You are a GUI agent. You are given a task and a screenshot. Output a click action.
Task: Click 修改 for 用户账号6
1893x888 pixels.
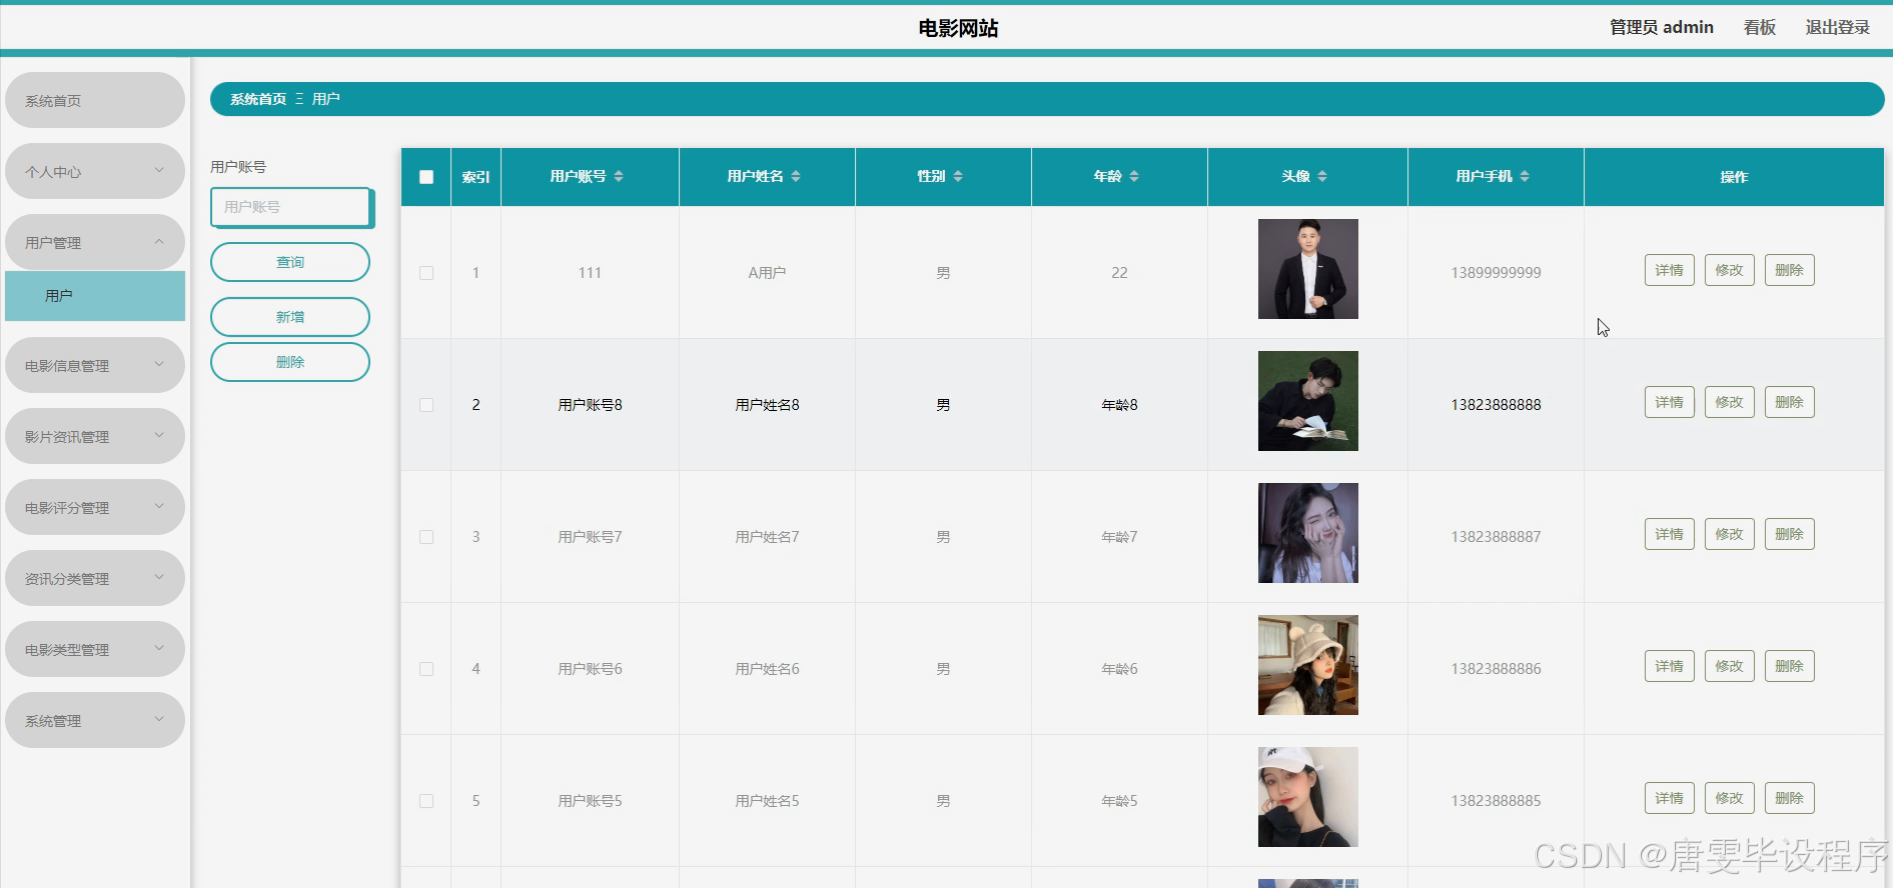click(x=1729, y=666)
